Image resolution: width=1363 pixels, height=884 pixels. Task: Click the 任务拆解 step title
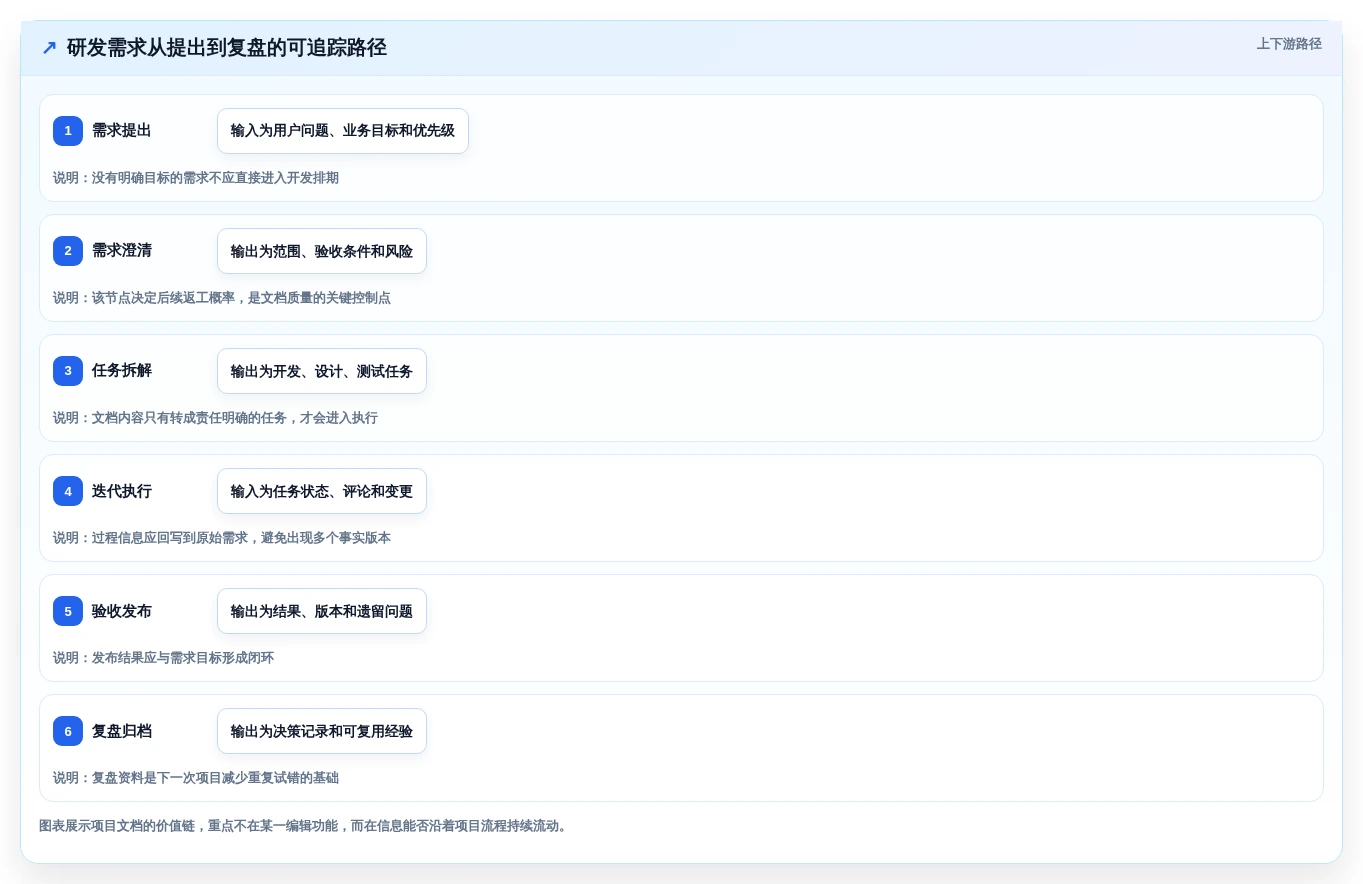point(122,371)
